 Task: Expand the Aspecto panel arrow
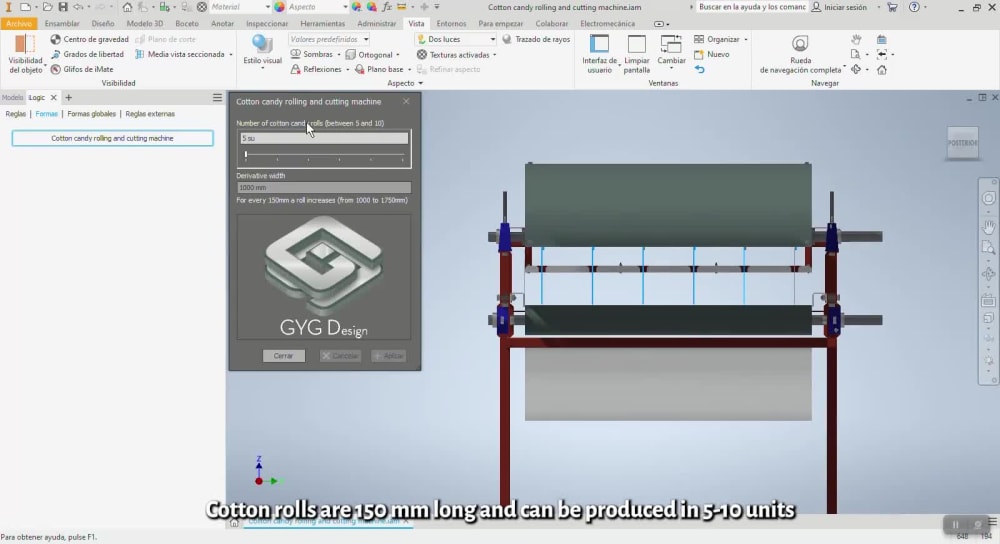pos(420,84)
